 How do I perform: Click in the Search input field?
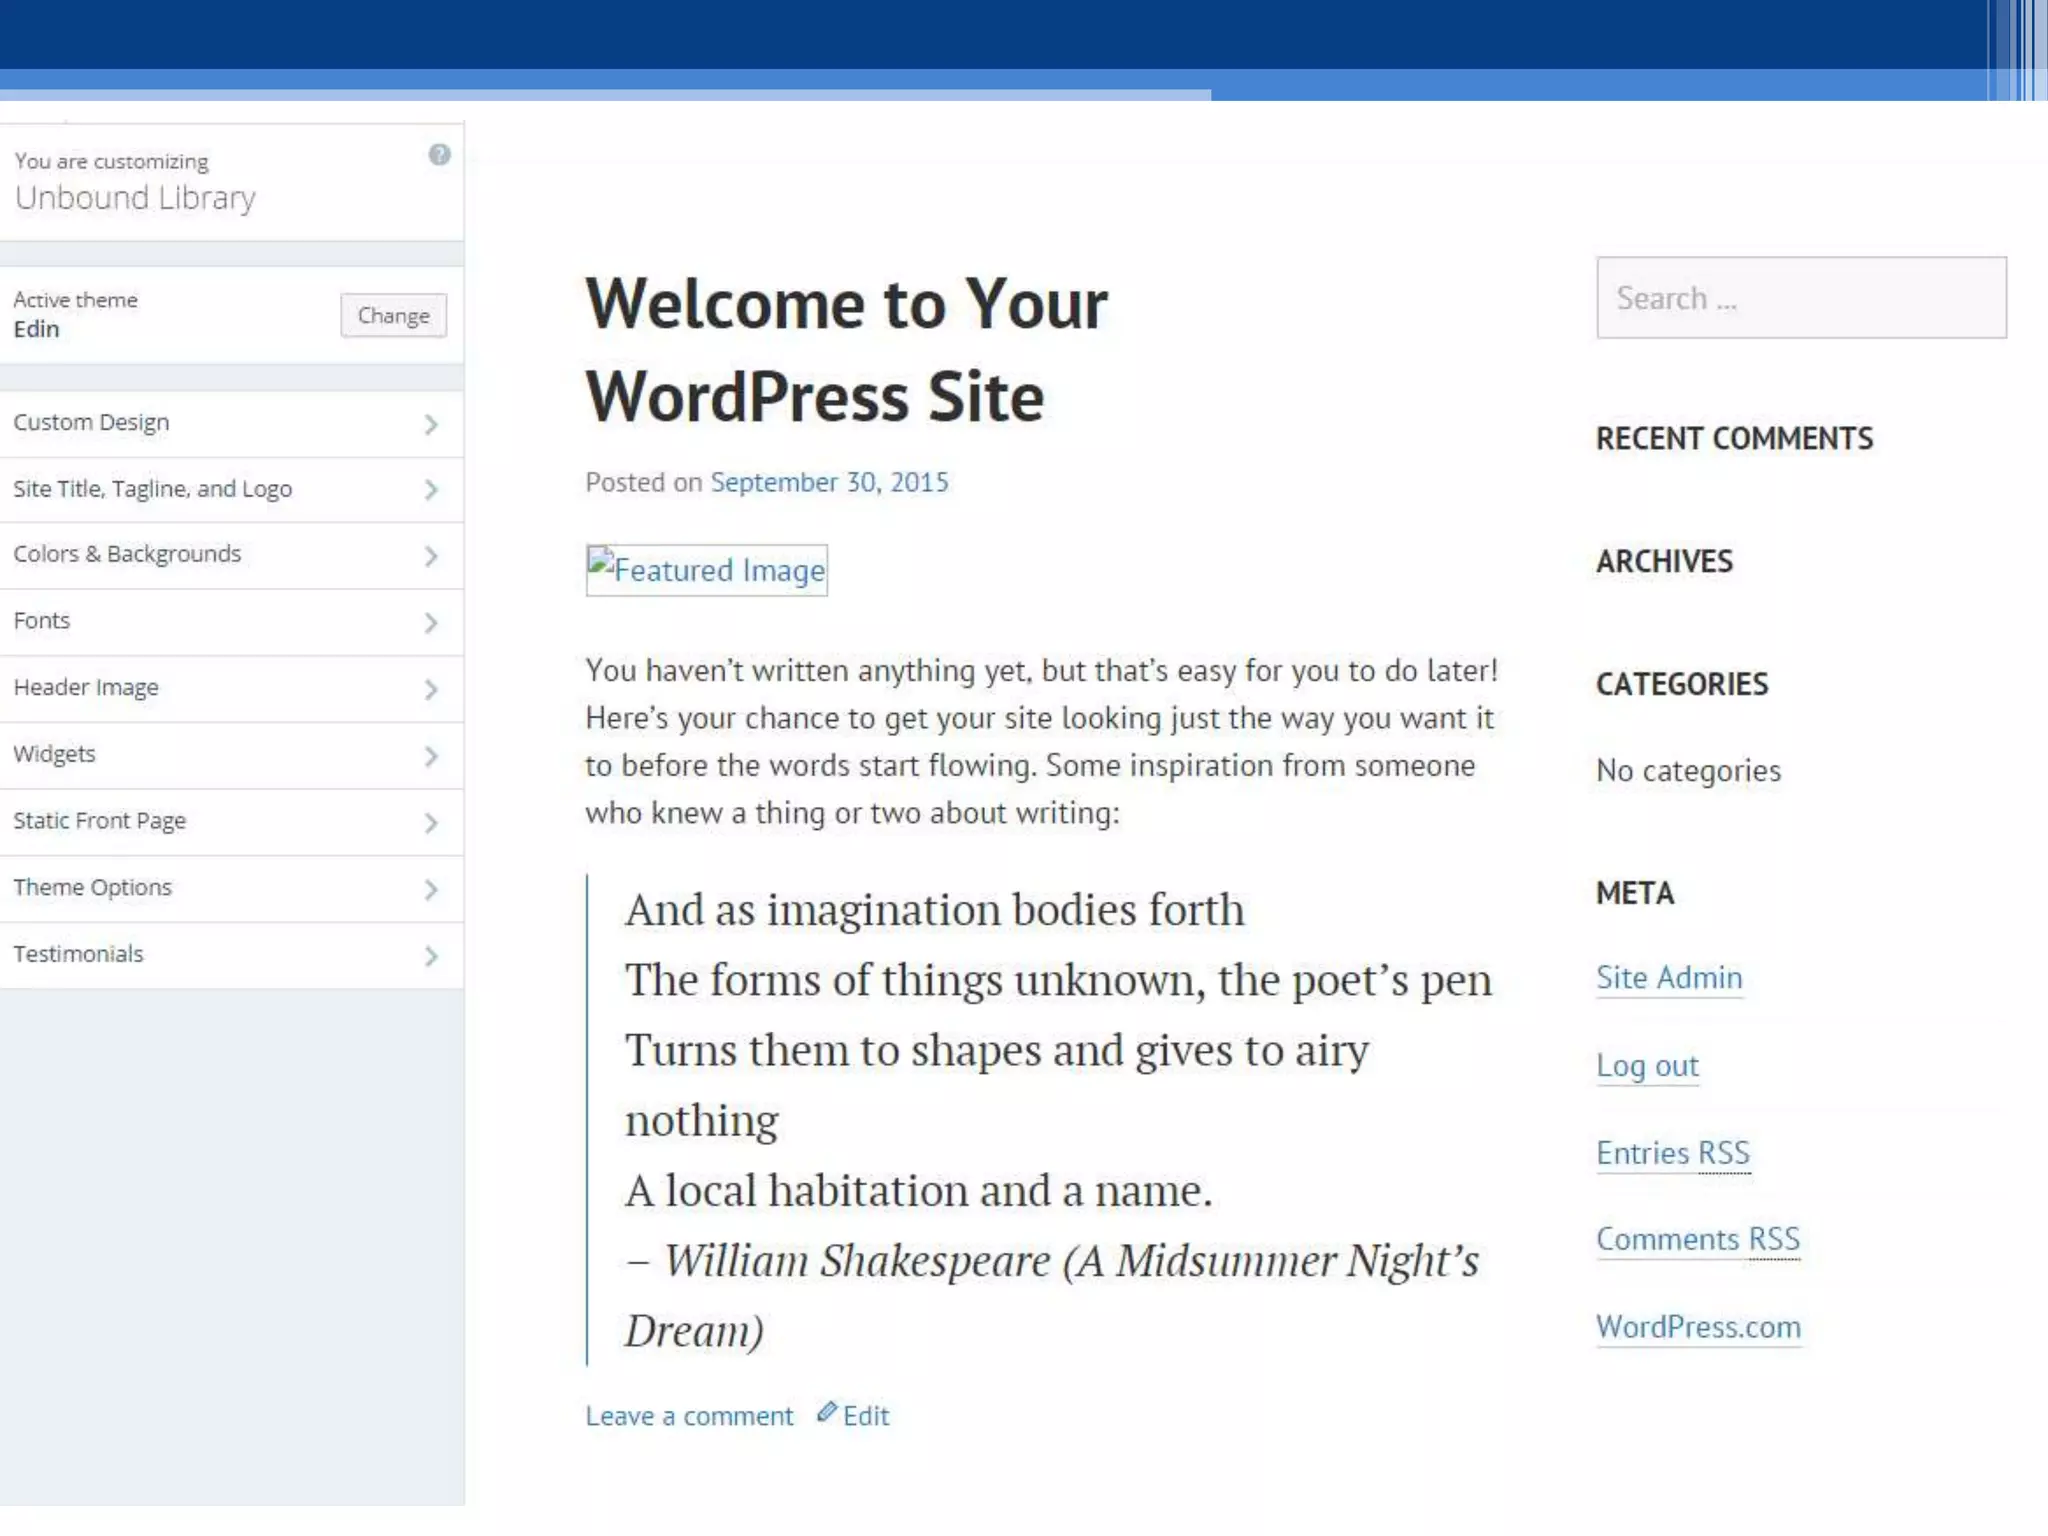(x=1800, y=298)
